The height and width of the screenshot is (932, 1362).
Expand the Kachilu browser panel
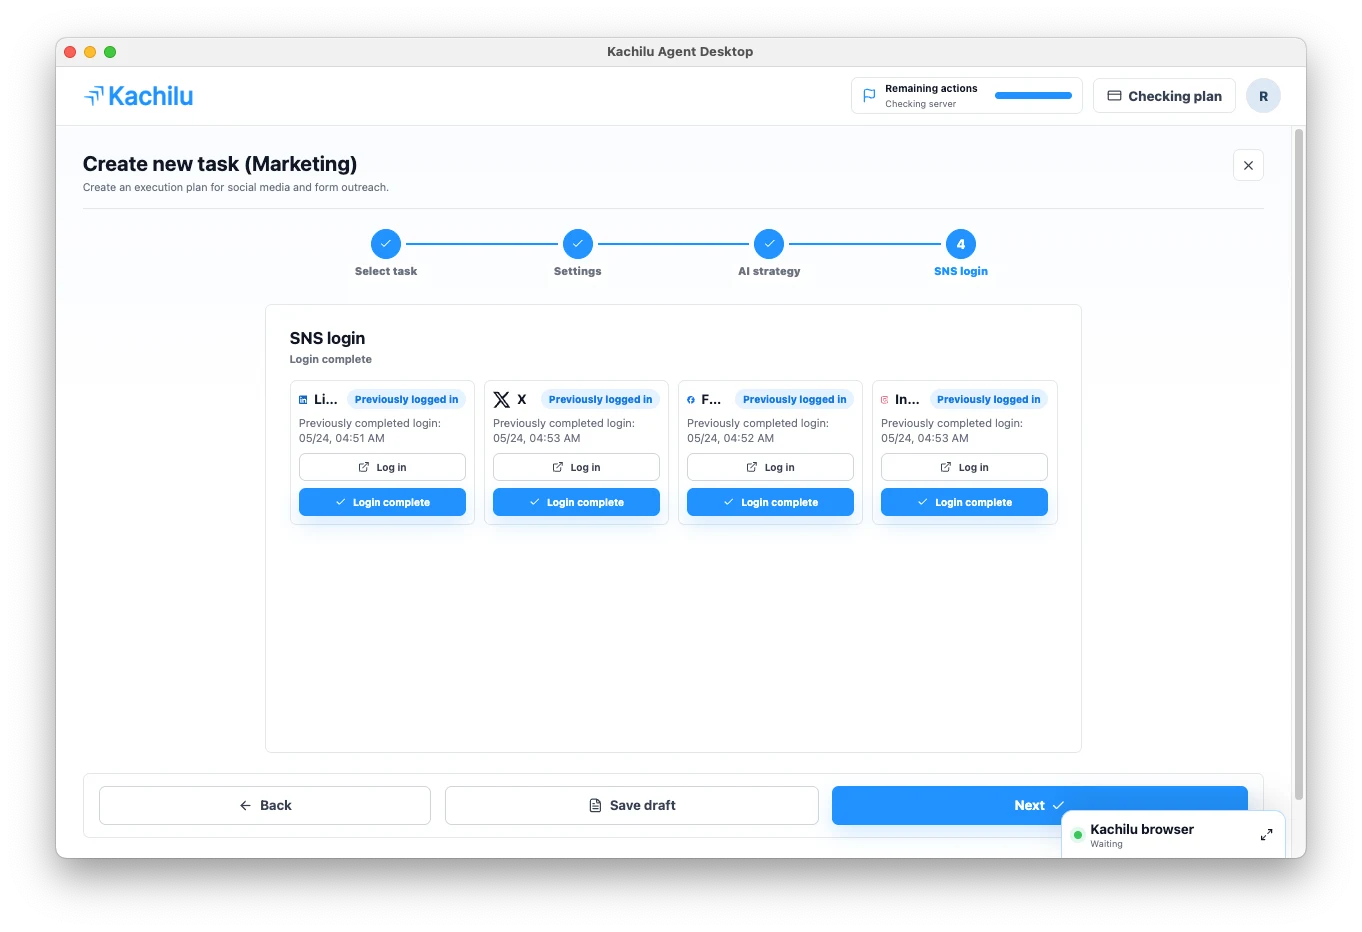pos(1266,834)
